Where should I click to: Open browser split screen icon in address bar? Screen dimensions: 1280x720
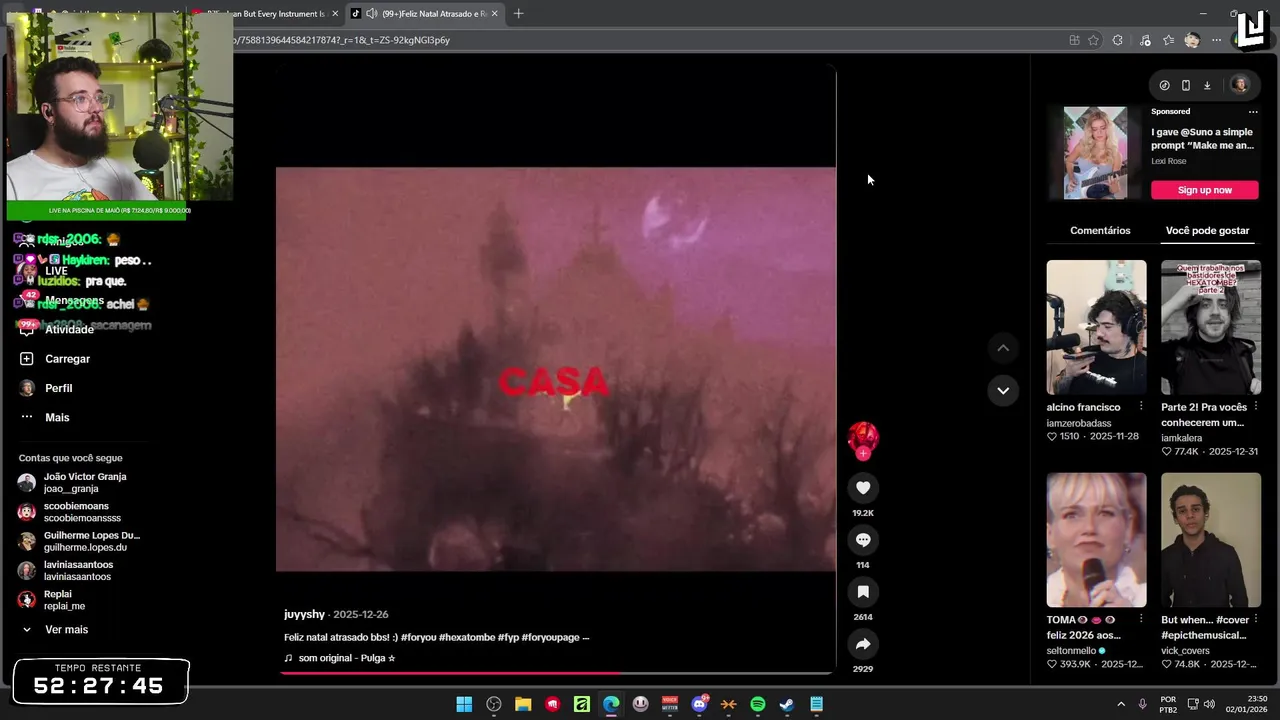point(1074,40)
